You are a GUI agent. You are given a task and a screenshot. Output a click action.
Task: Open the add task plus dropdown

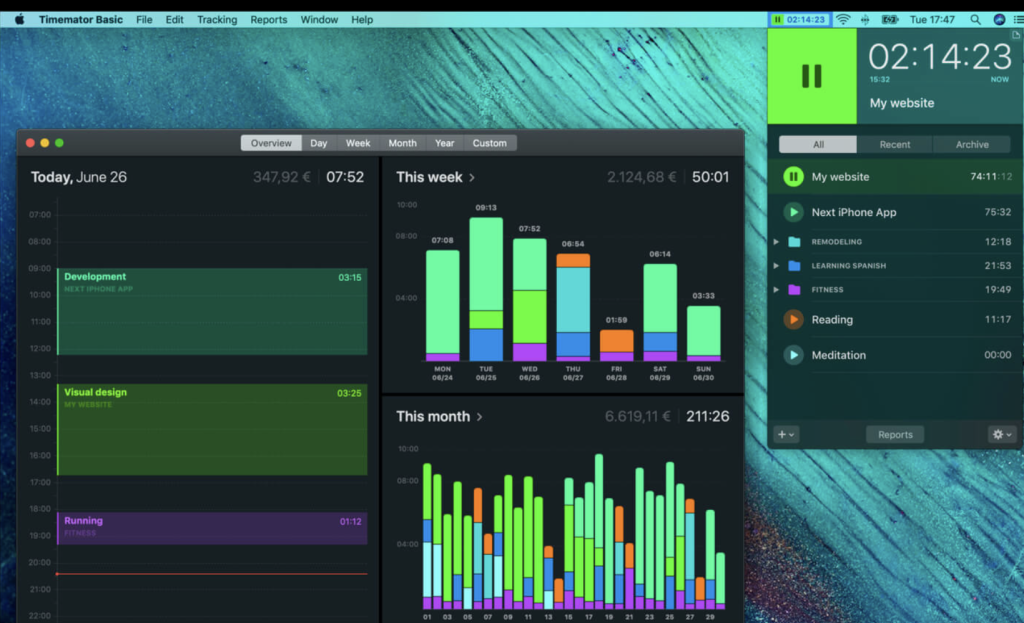tap(786, 434)
